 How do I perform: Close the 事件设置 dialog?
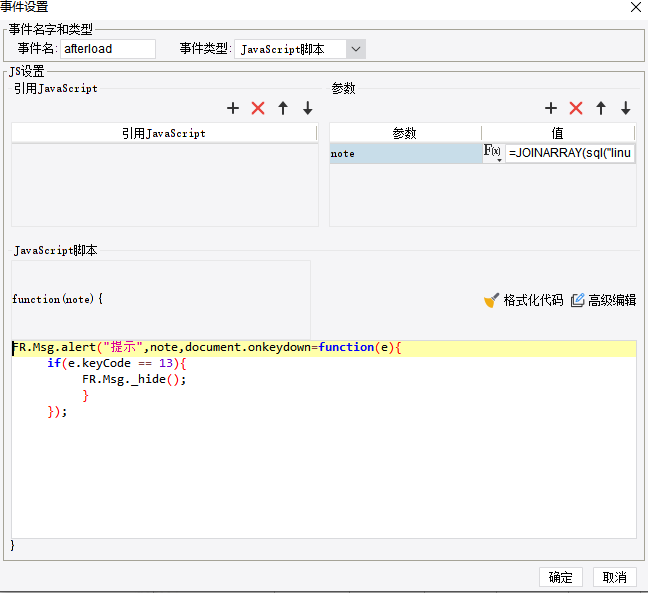pyautogui.click(x=636, y=7)
